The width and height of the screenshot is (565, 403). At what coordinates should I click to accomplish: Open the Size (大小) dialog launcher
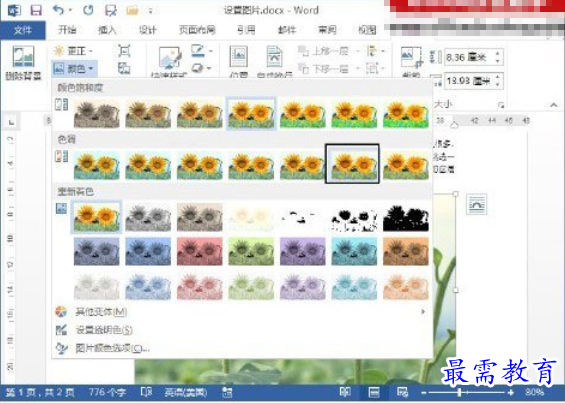click(501, 105)
